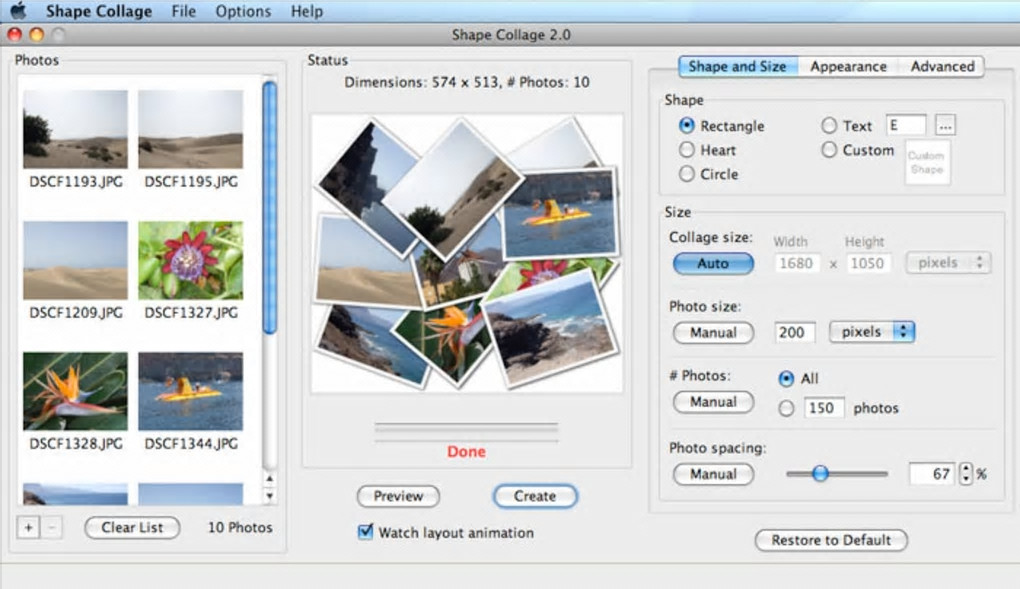
Task: Click the collage progress bar
Action: click(466, 432)
